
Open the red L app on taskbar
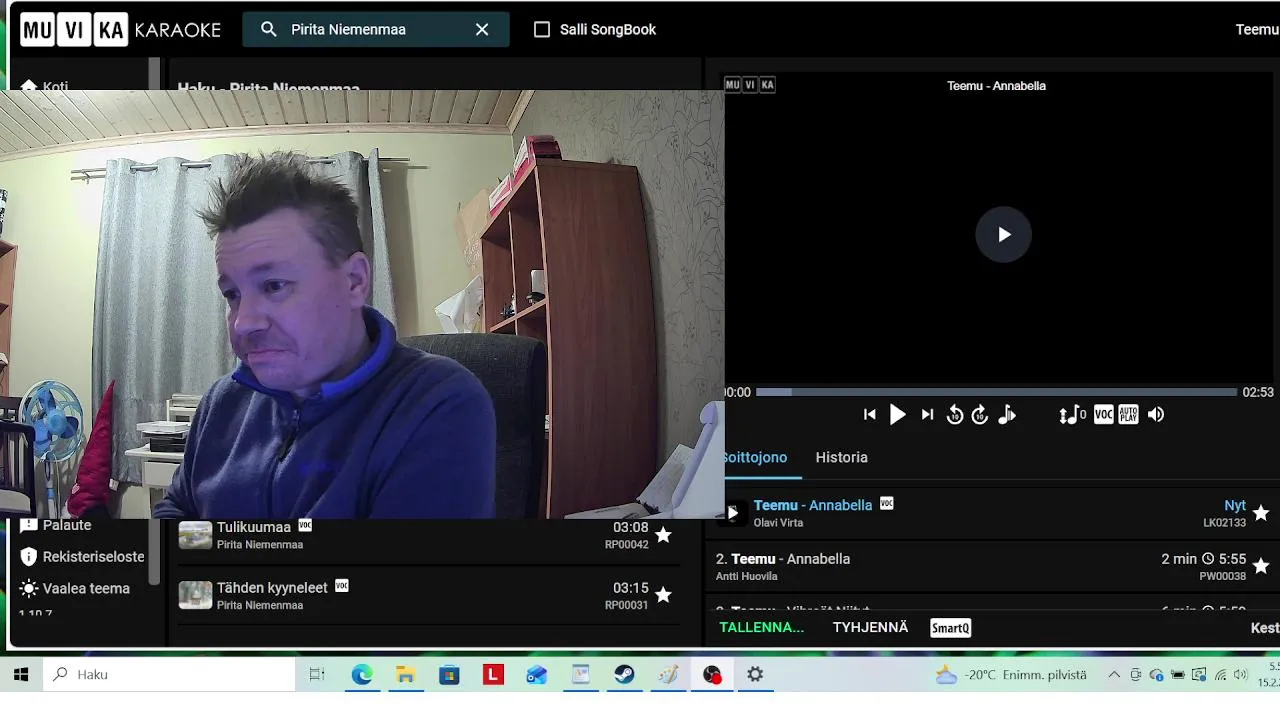493,675
